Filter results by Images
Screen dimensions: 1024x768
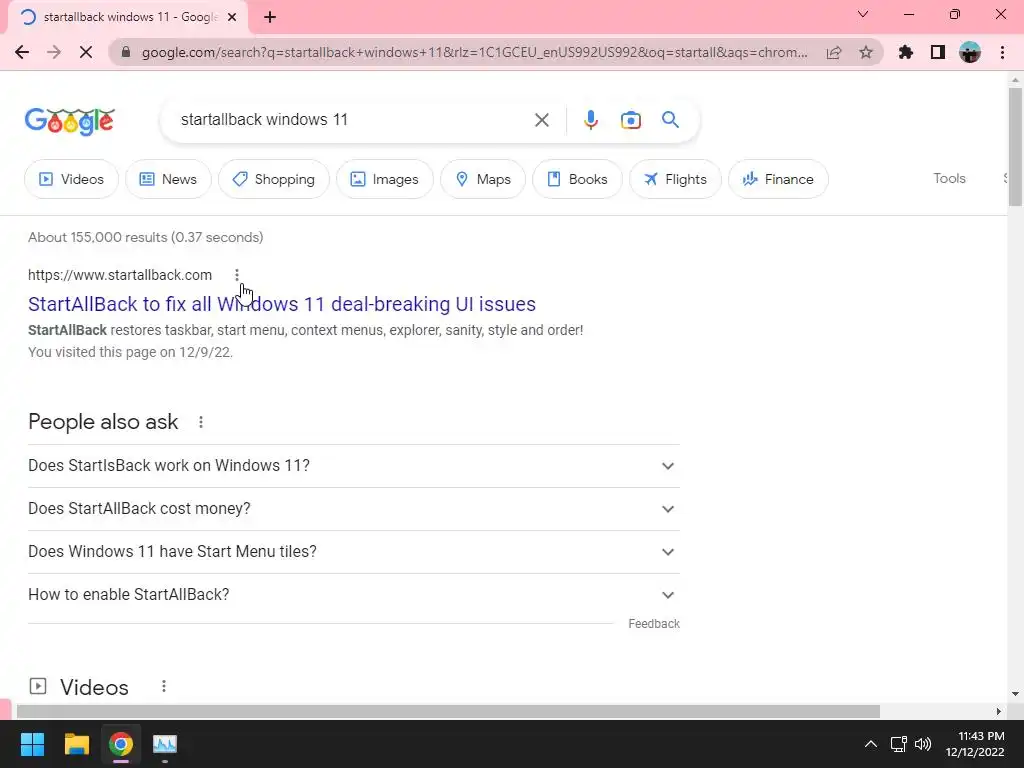(385, 179)
